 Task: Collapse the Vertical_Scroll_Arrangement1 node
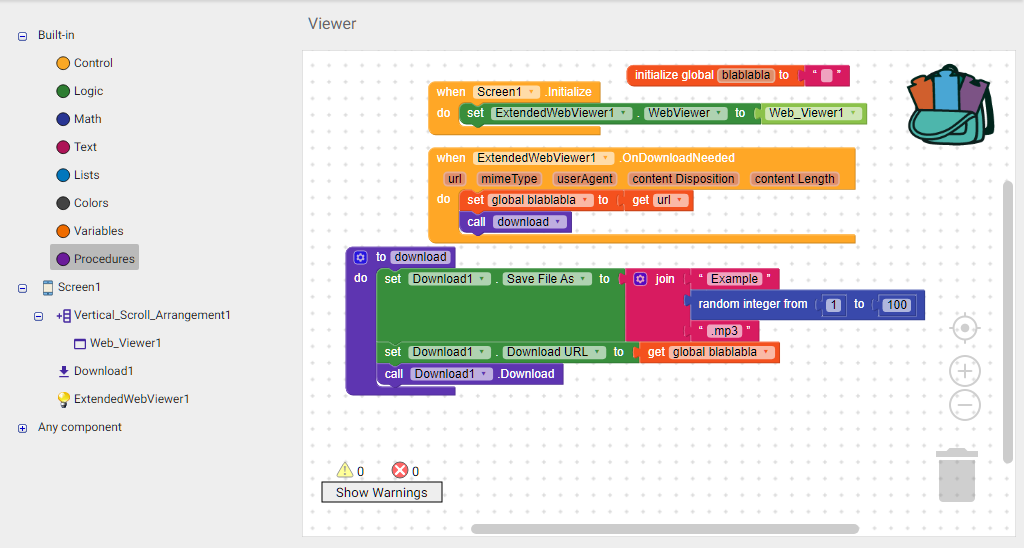click(38, 316)
